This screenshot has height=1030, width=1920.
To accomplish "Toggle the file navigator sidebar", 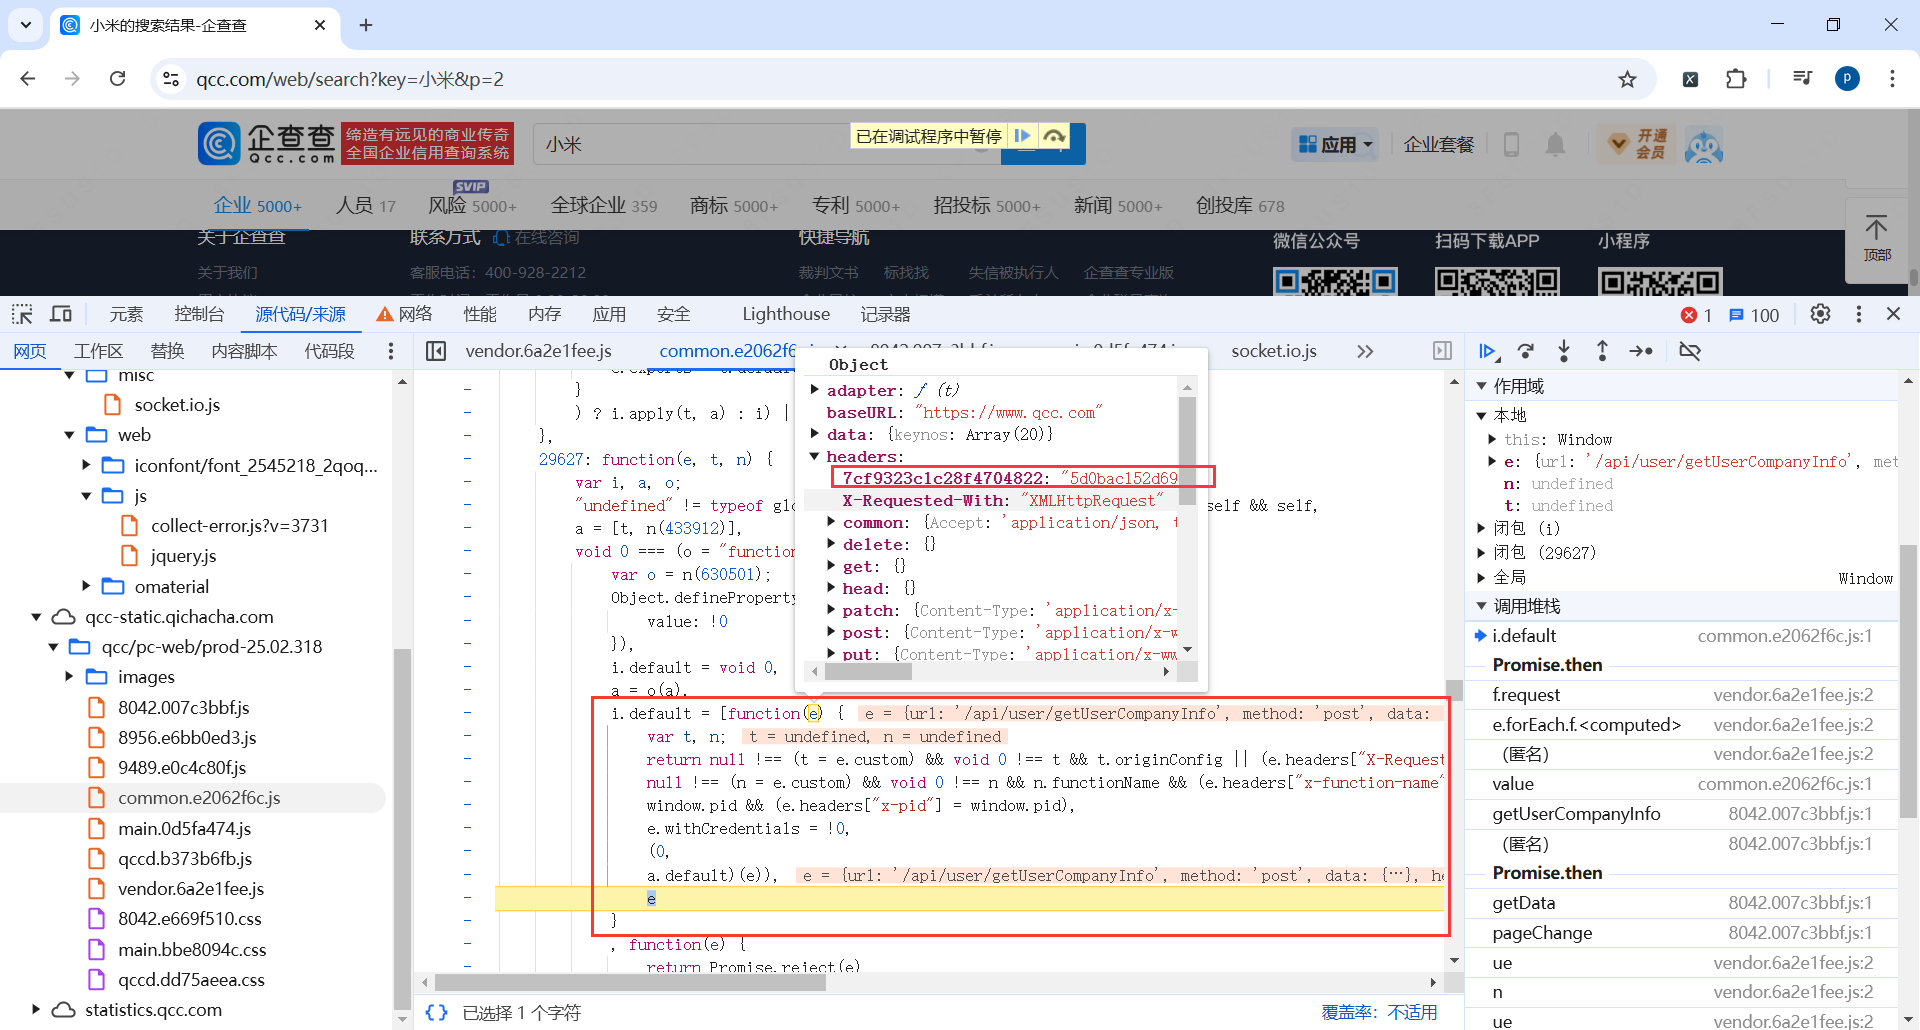I will coord(436,351).
